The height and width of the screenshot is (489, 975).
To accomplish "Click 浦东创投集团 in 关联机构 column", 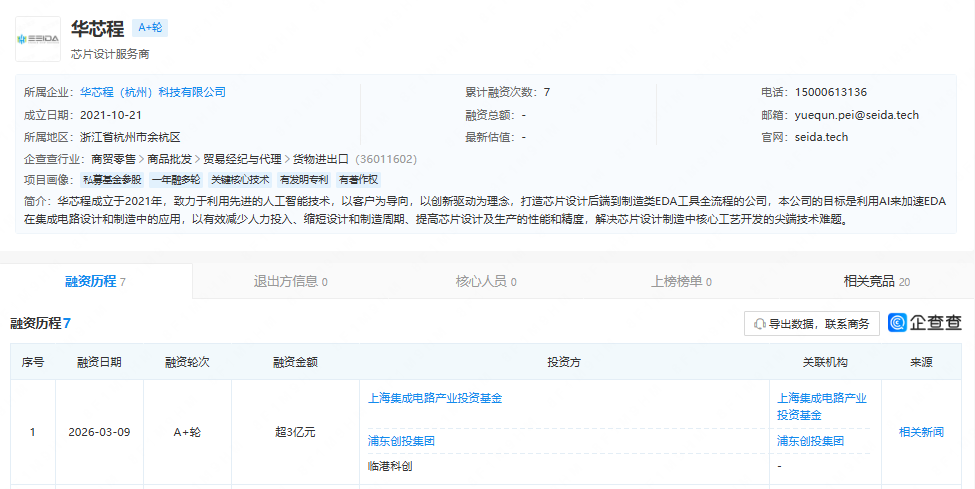I will (x=810, y=440).
